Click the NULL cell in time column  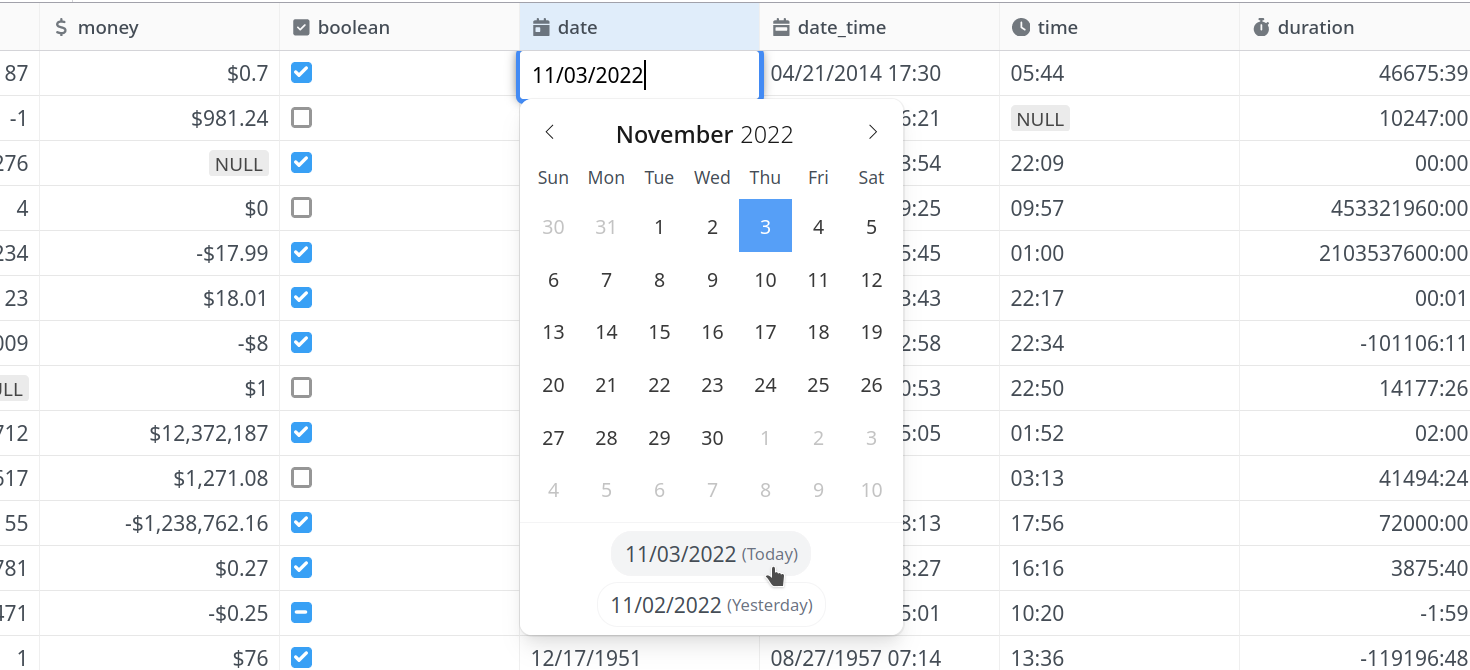[1040, 119]
